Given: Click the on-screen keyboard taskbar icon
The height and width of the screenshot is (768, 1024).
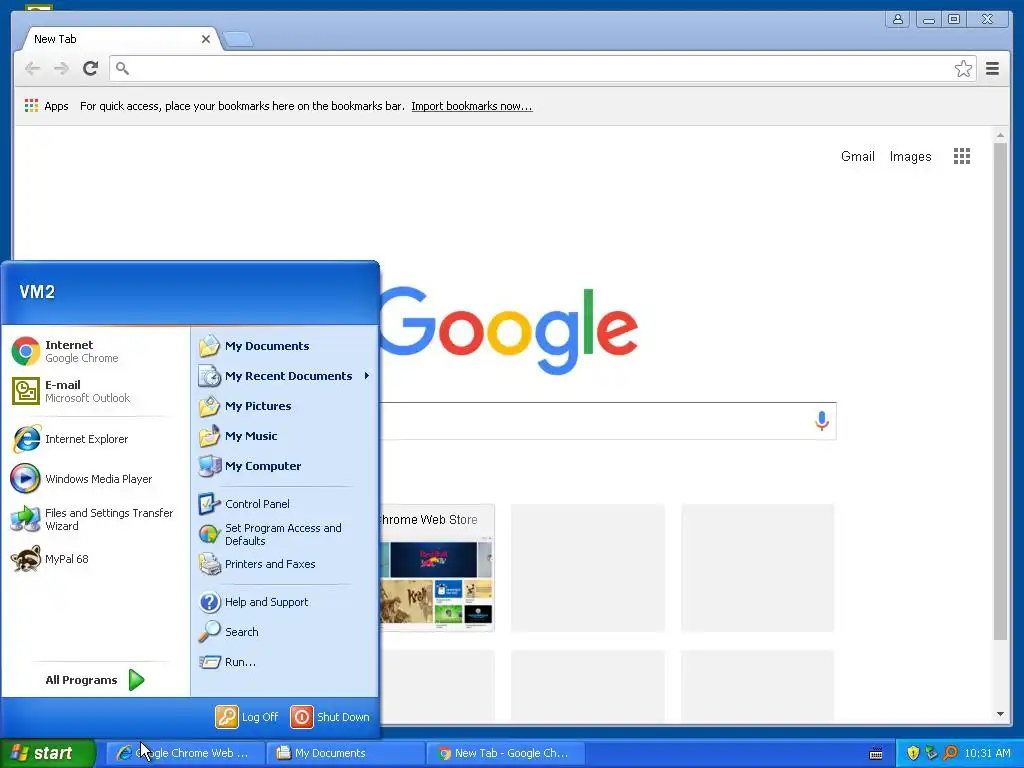Looking at the screenshot, I should point(876,754).
